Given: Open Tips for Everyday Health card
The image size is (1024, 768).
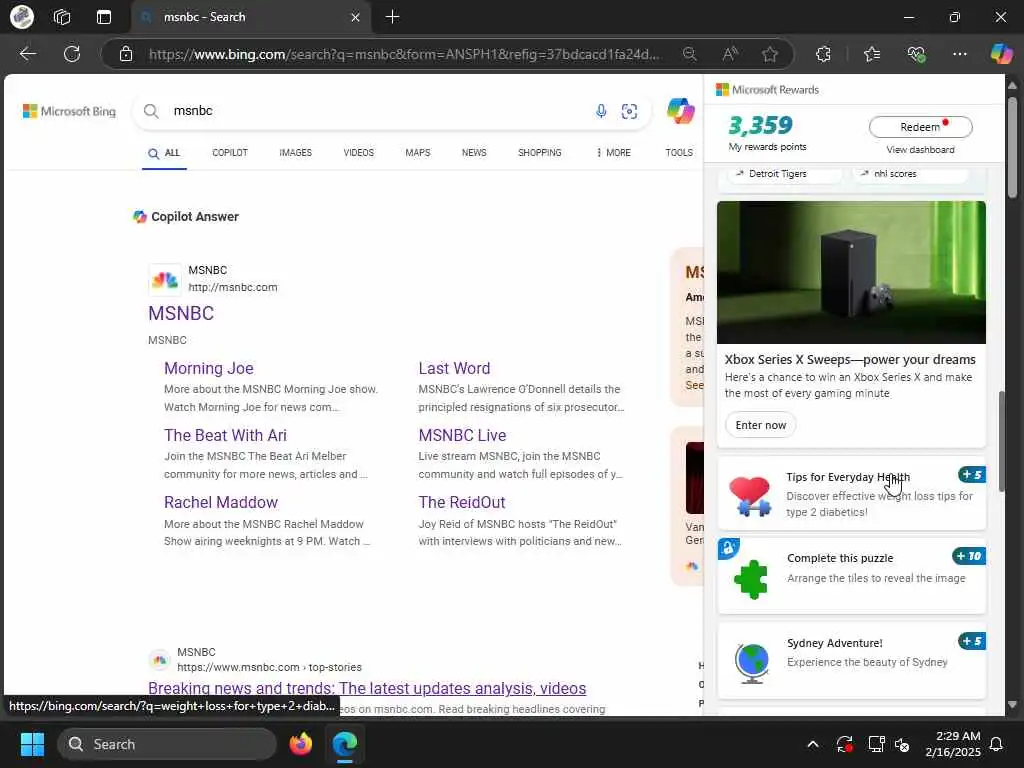Looking at the screenshot, I should point(851,493).
